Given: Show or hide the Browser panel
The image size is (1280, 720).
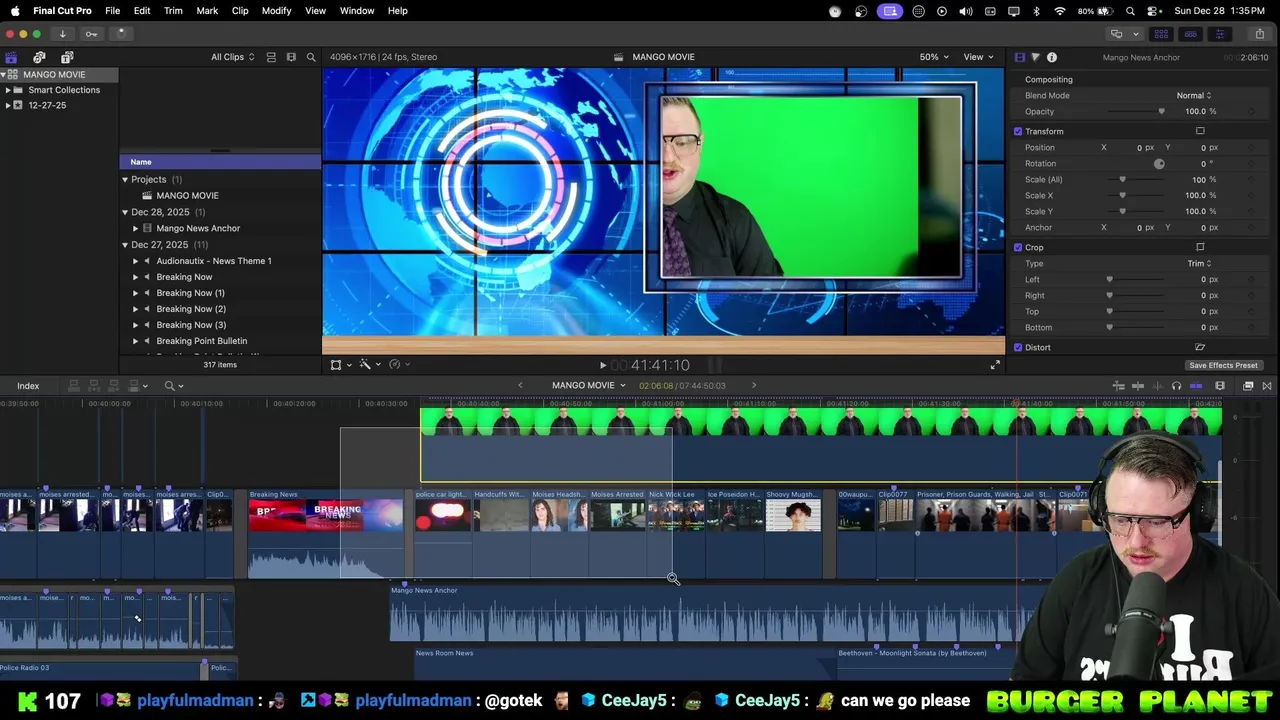Looking at the screenshot, I should click(1161, 33).
